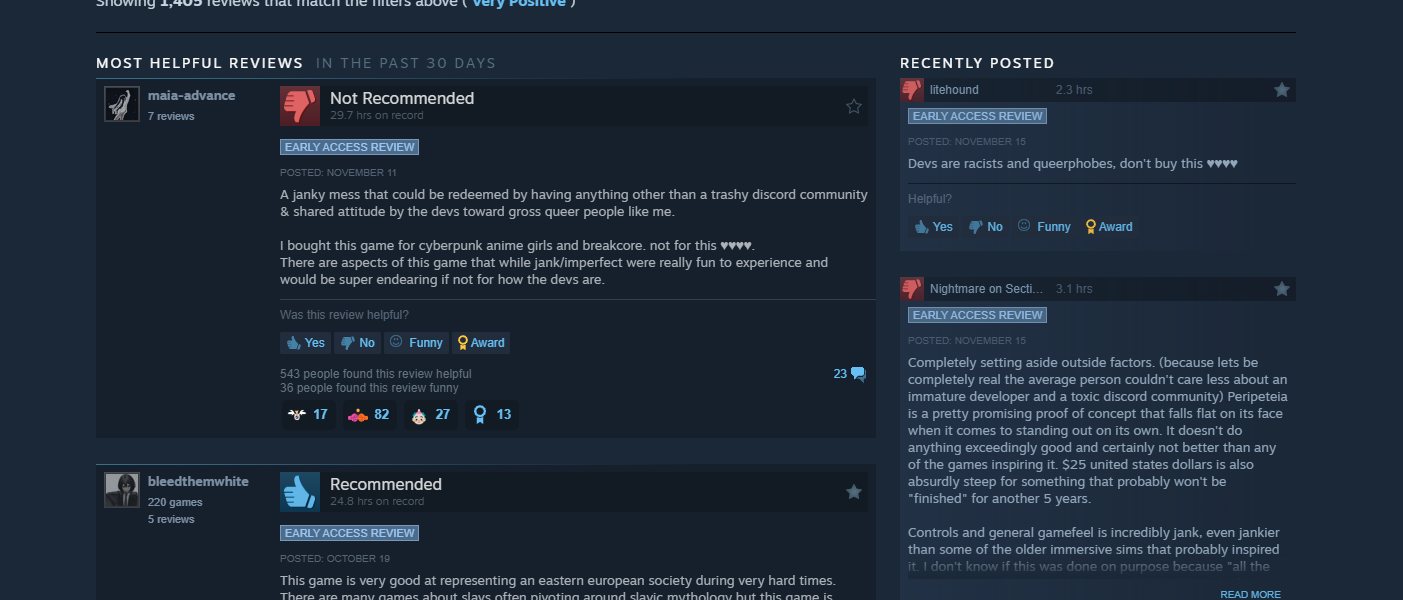Viewport: 1403px width, 600px height.
Task: Vote Yes on litehound's recent review
Action: pyautogui.click(x=933, y=227)
